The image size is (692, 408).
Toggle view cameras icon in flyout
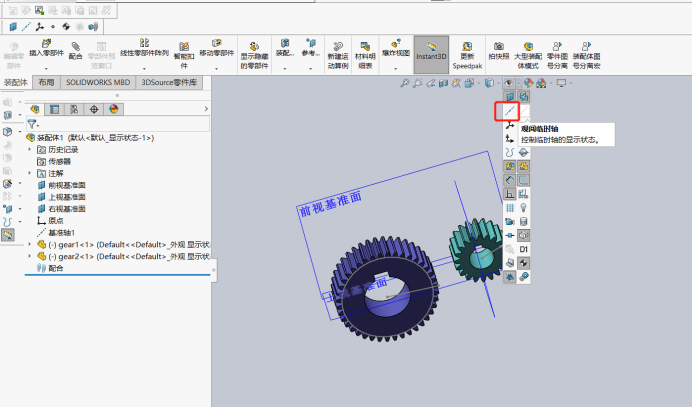[510, 222]
